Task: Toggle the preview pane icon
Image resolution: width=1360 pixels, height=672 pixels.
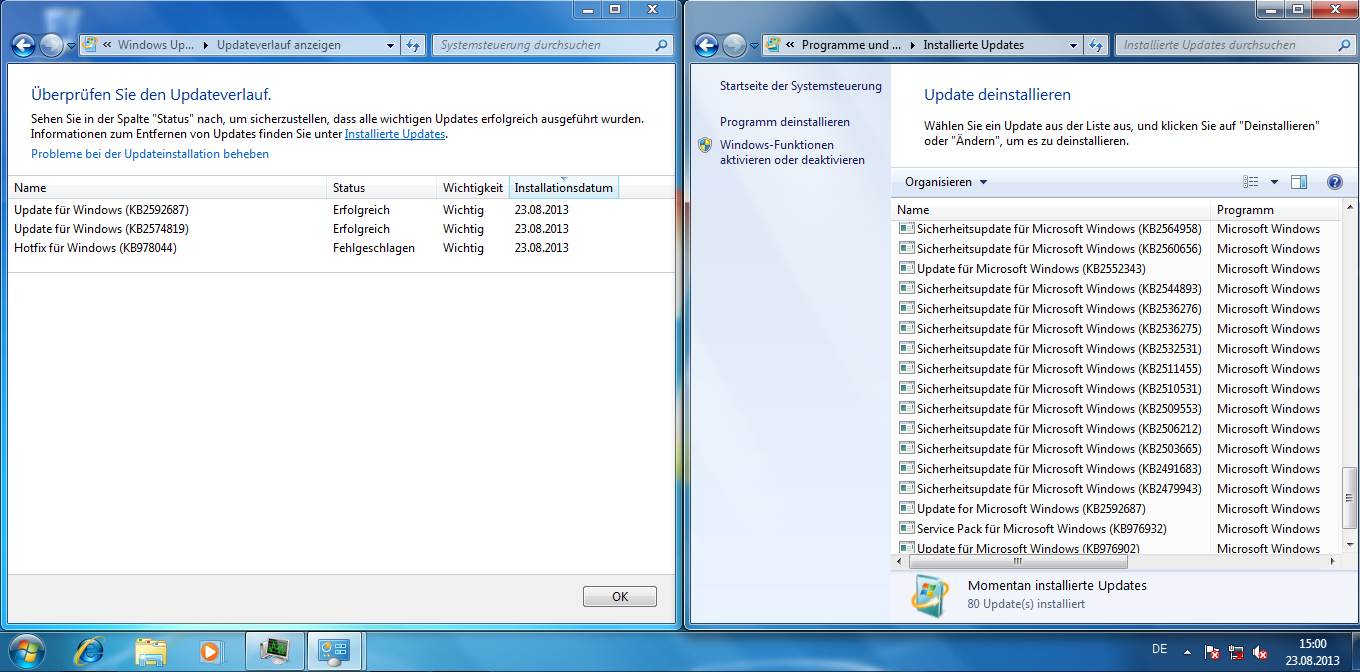Action: [x=1299, y=182]
